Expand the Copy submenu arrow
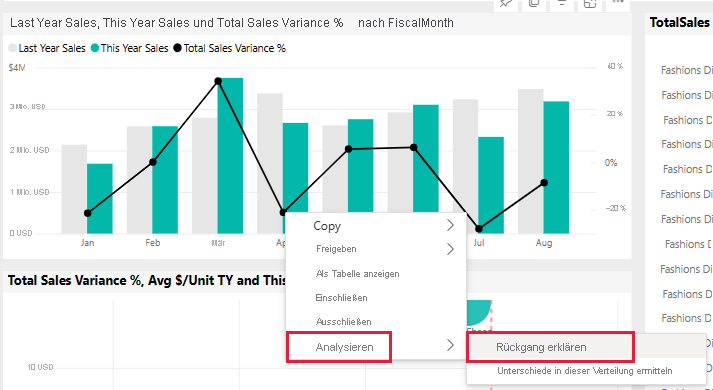Screen dimensions: 713x390 coord(450,225)
